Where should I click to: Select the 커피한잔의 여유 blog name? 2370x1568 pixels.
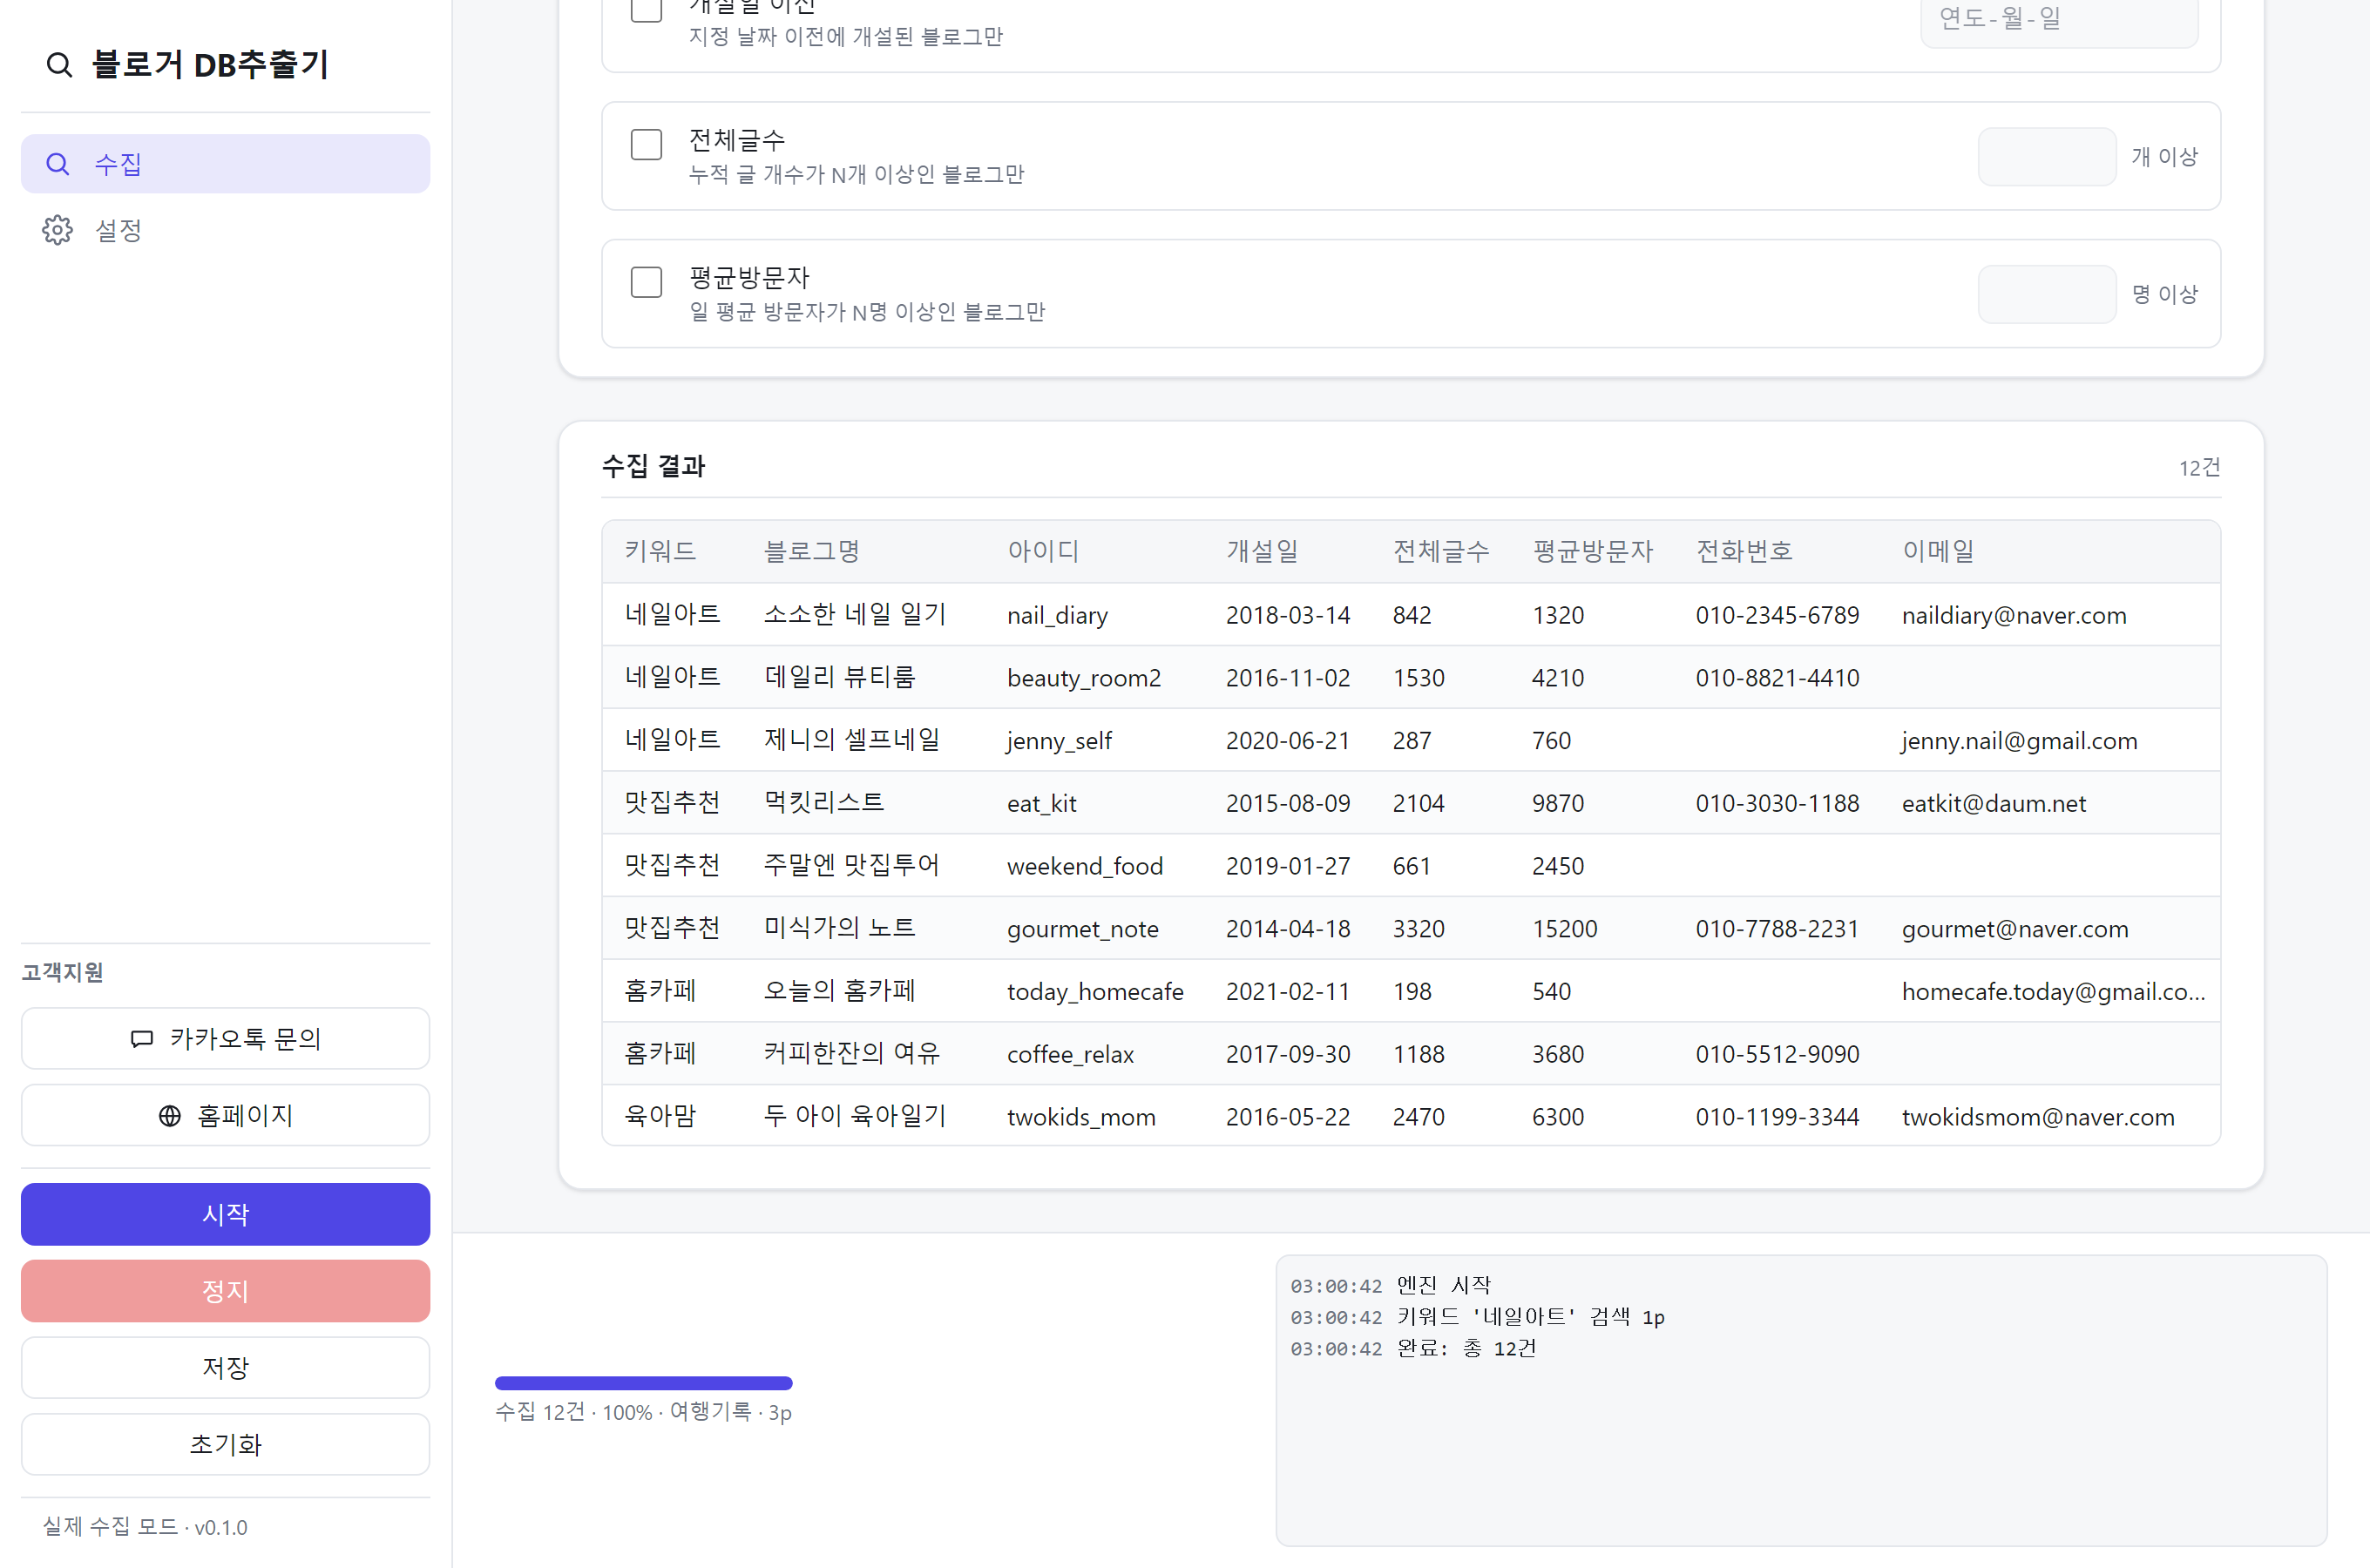851,1053
